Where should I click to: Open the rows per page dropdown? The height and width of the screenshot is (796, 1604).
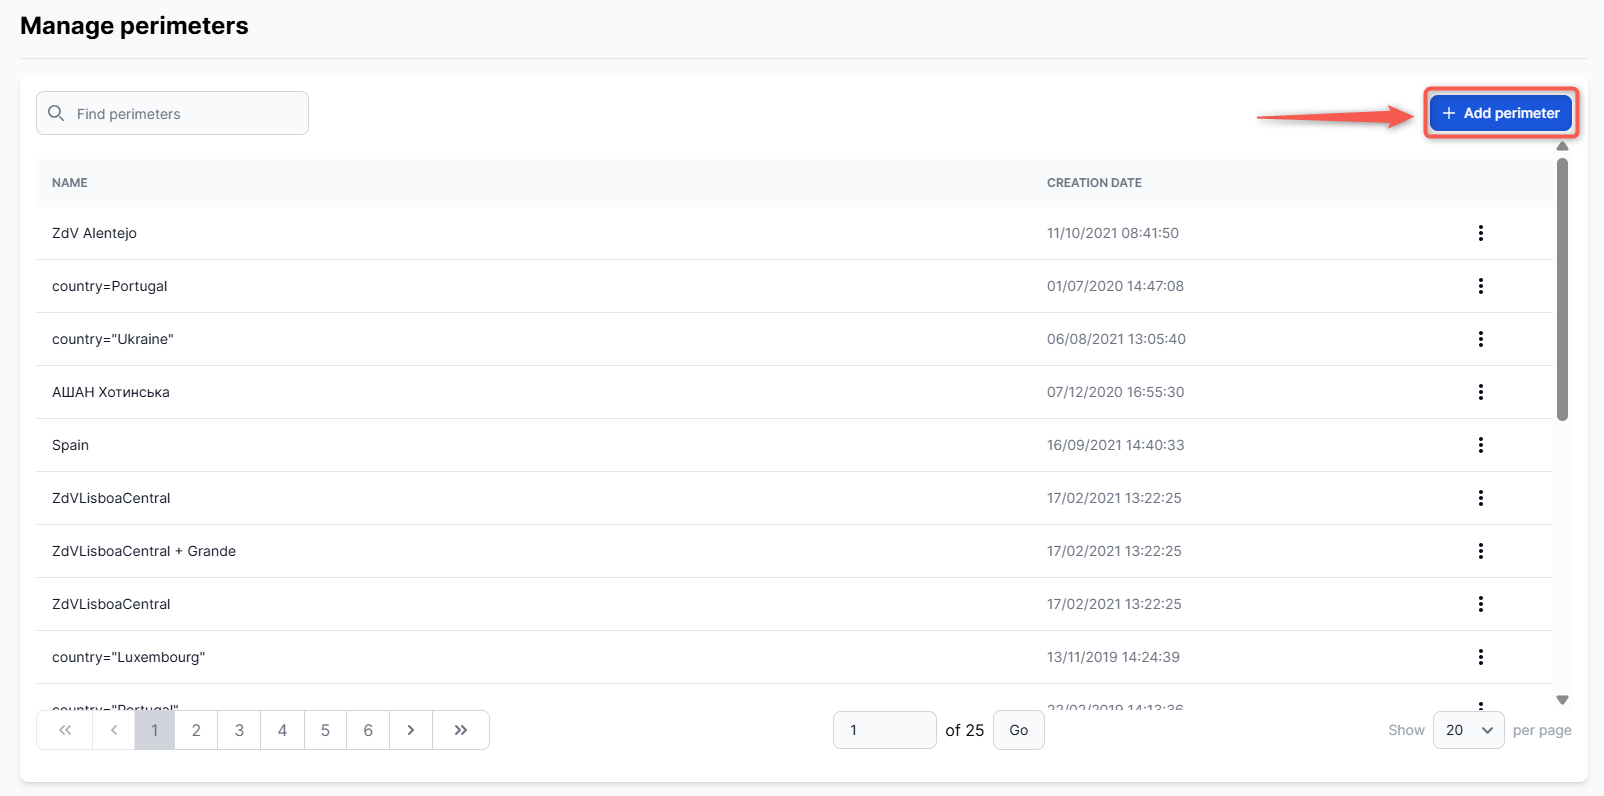pos(1467,730)
